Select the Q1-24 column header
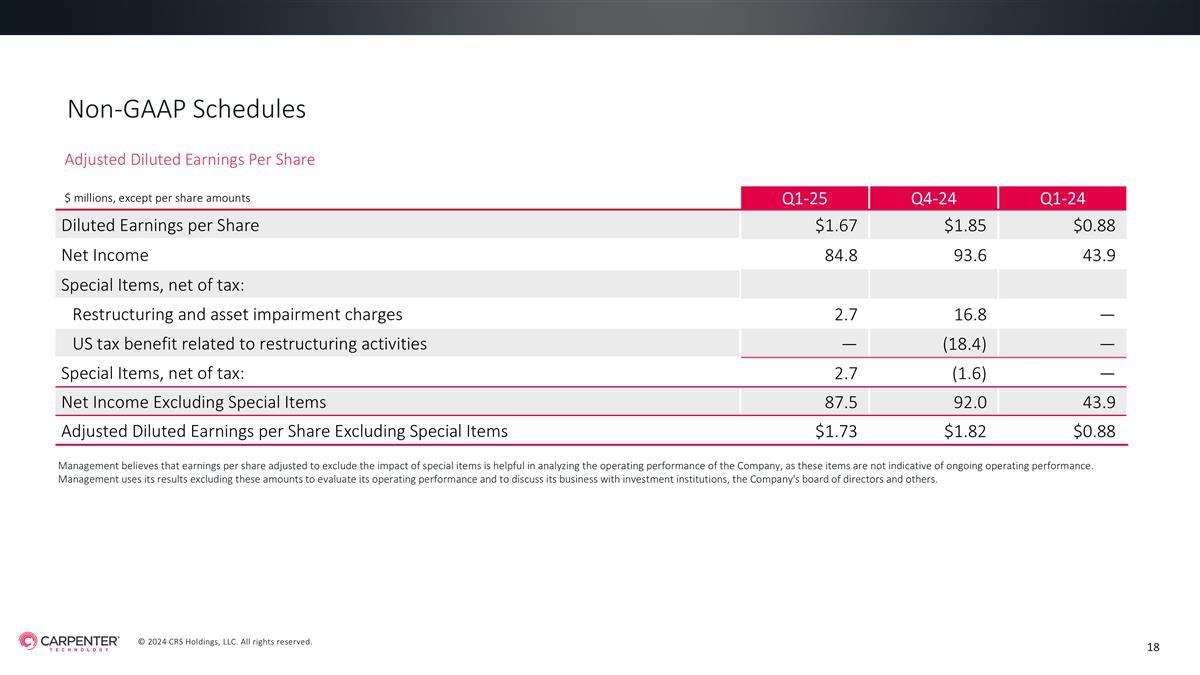Screen dimensions: 1200x675 point(1062,198)
